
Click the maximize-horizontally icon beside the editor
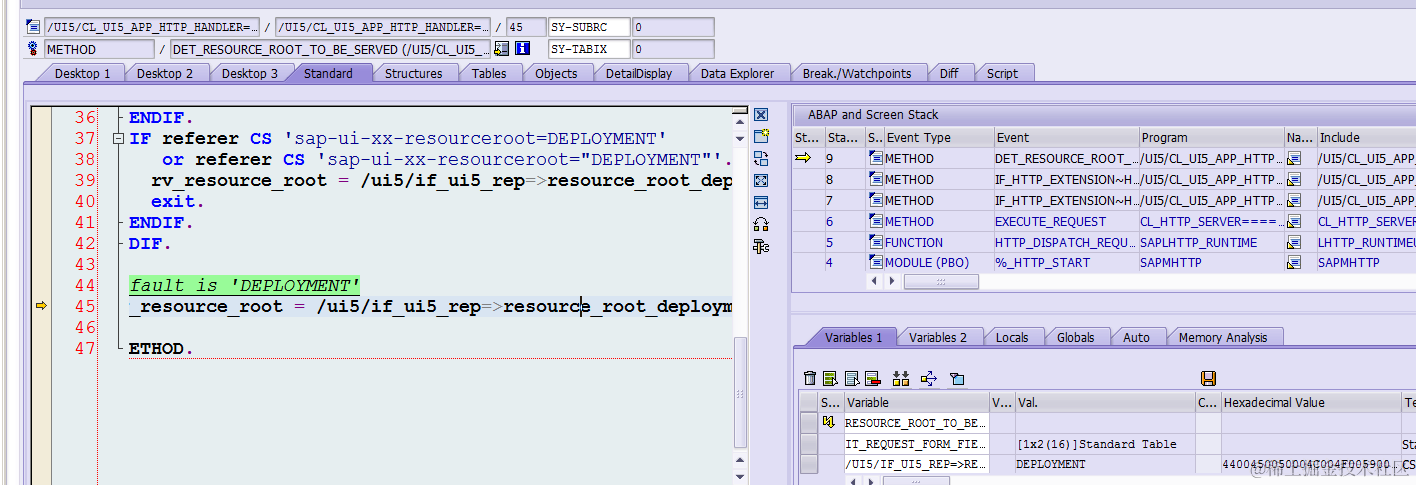coord(761,203)
